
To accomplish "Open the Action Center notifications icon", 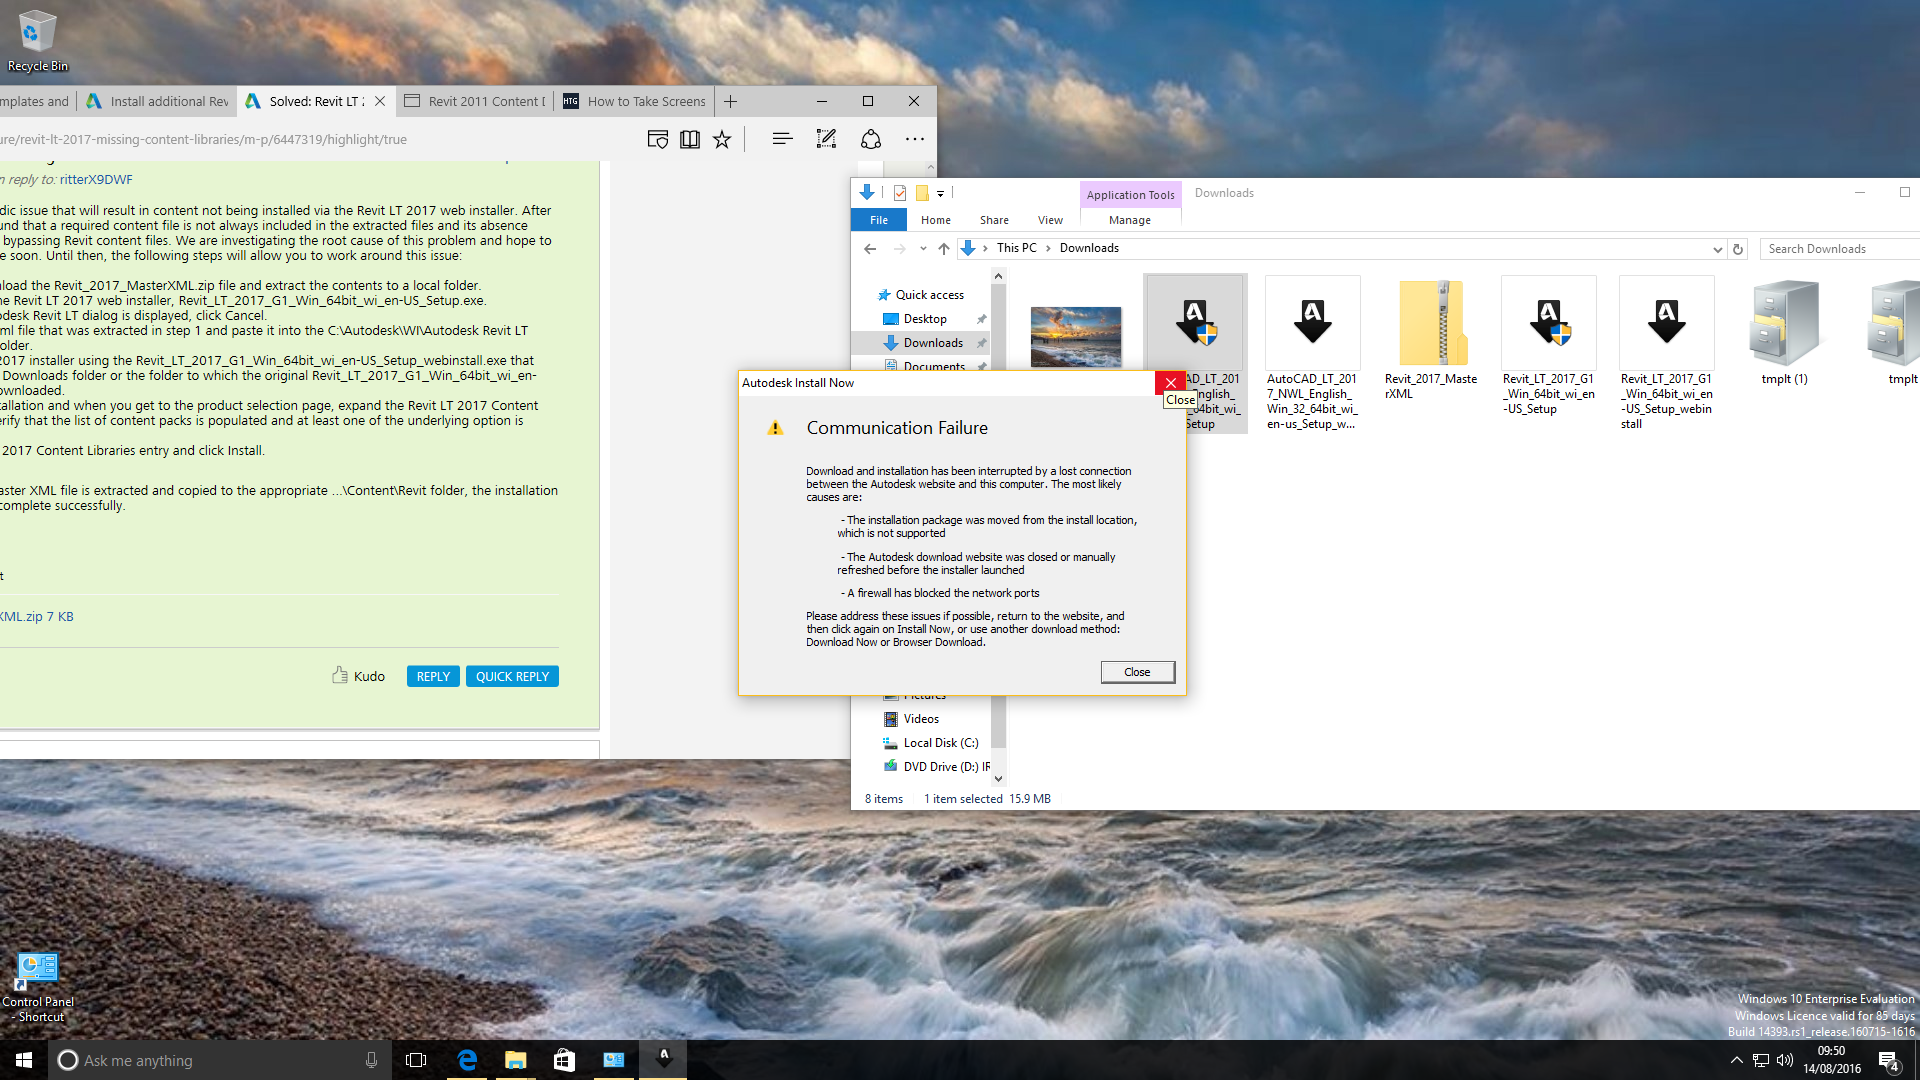I will [x=1888, y=1060].
